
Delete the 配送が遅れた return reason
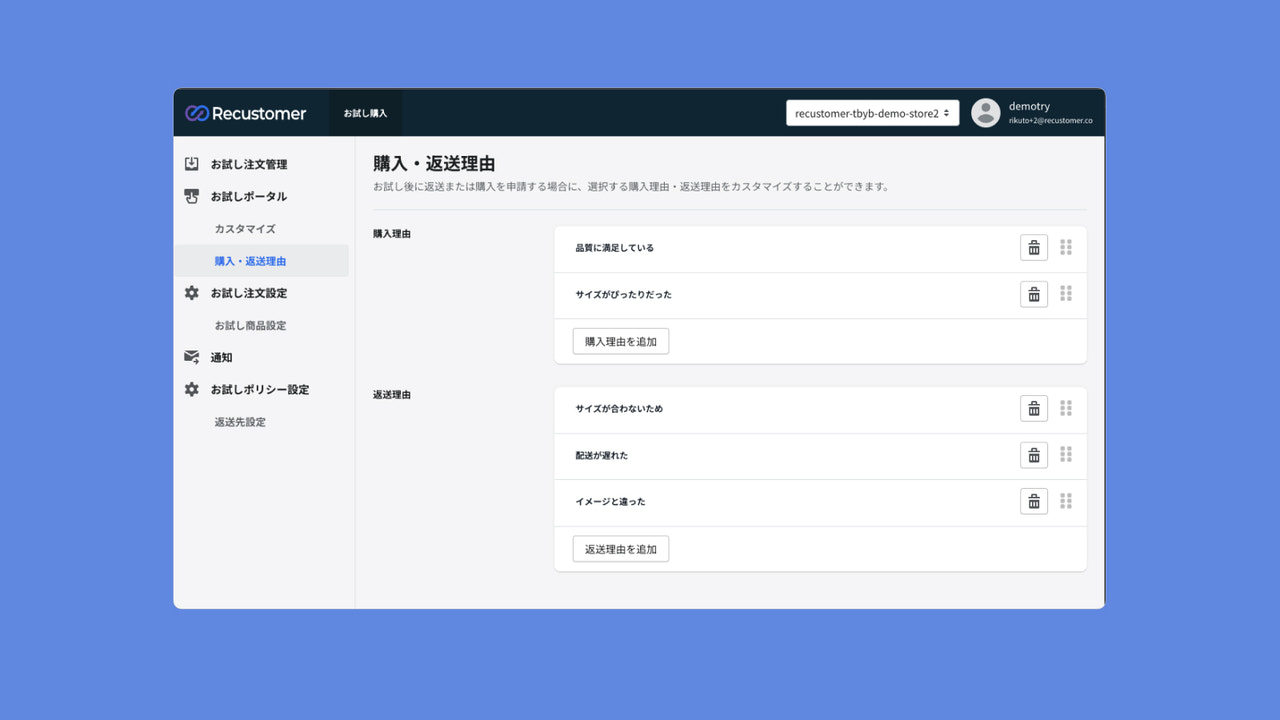[1034, 455]
